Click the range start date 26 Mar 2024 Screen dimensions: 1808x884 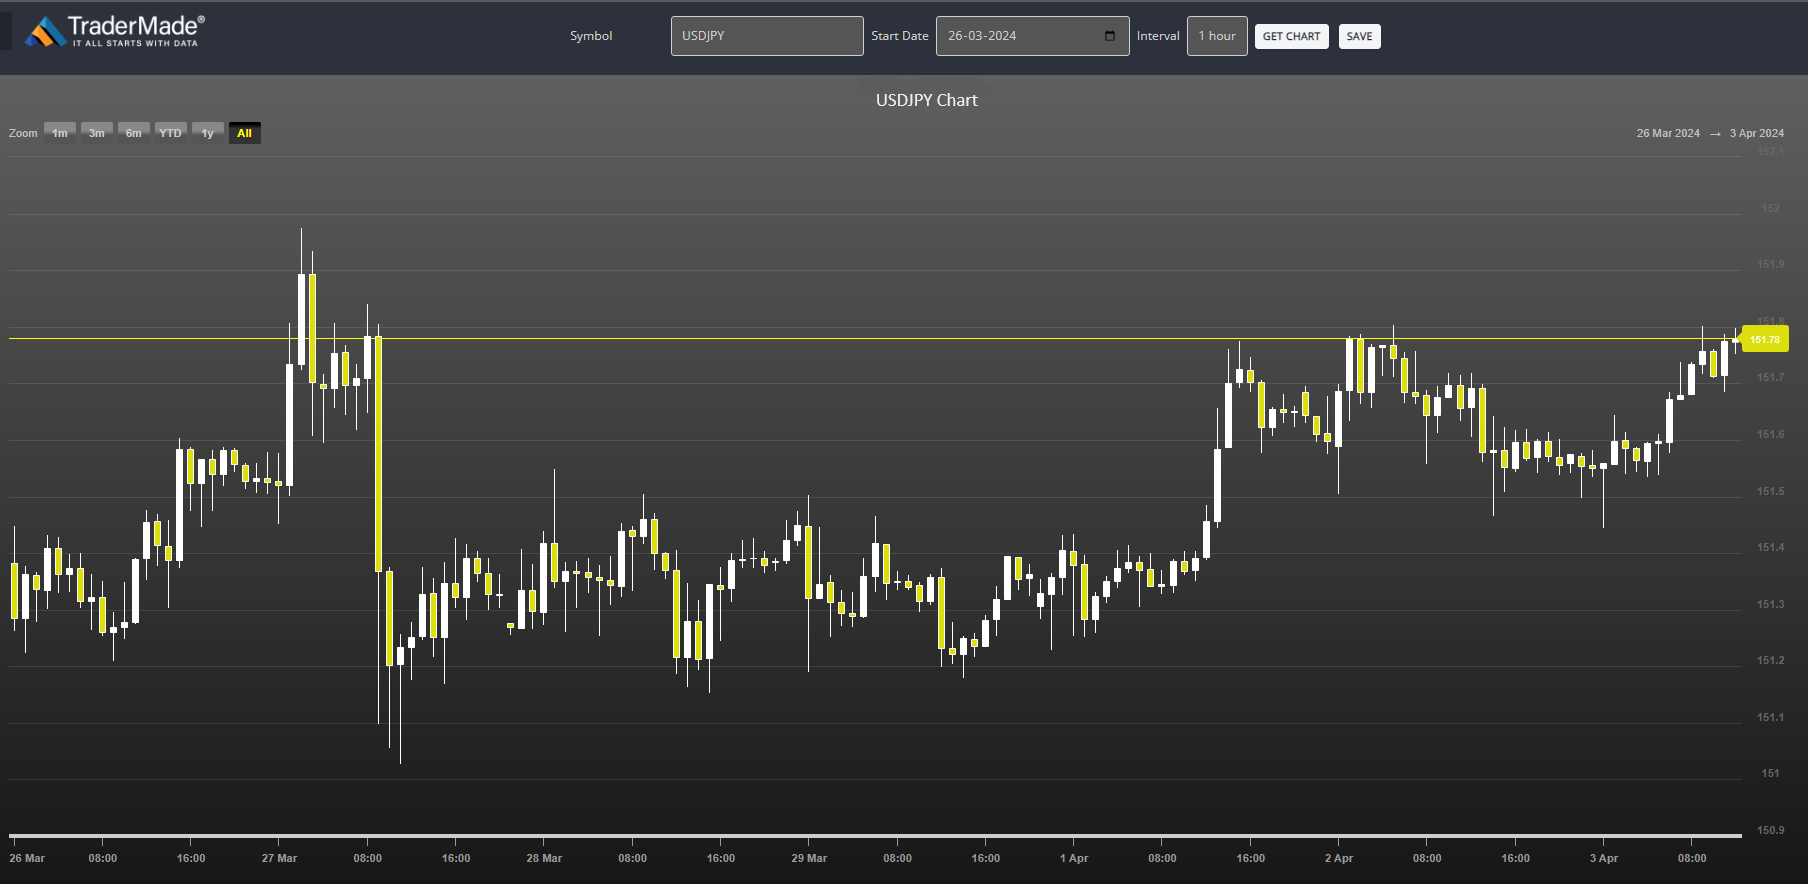click(1668, 133)
